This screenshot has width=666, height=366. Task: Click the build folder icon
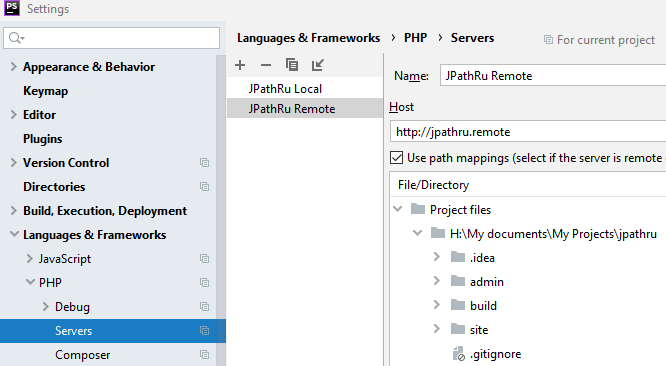tap(458, 305)
